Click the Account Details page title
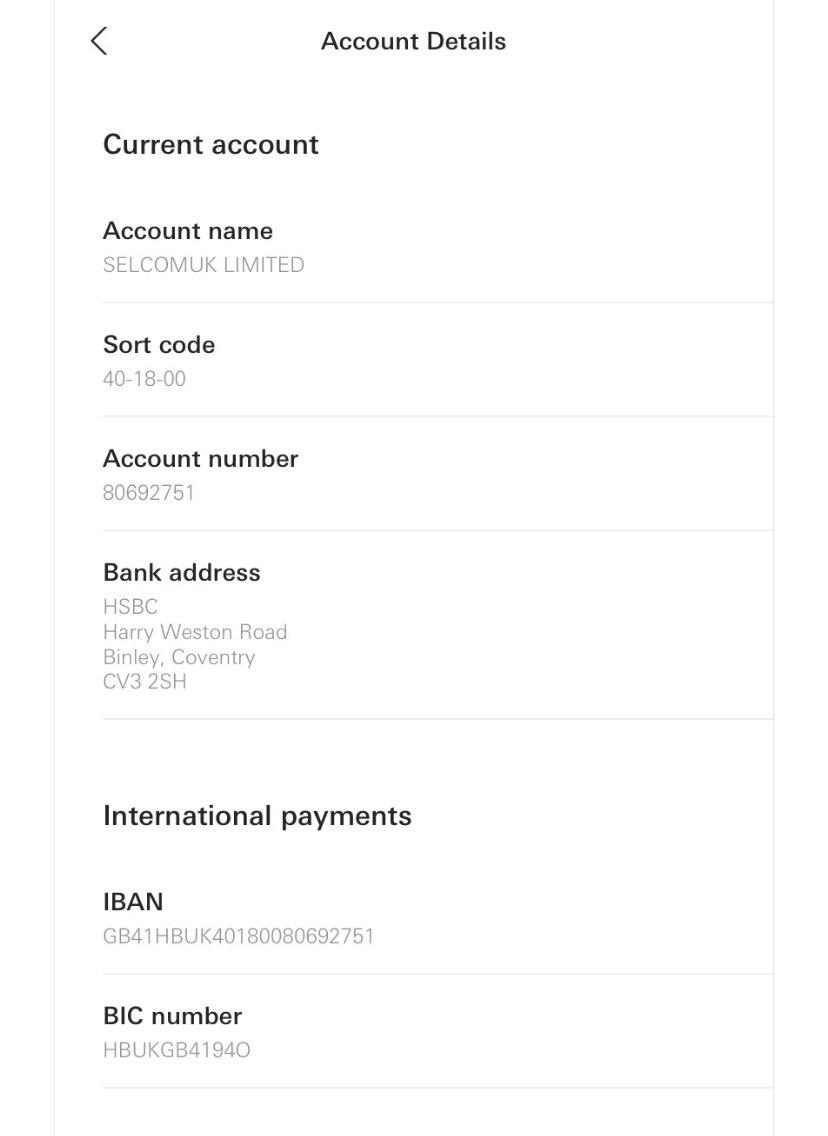This screenshot has height=1136, width=828. (413, 41)
